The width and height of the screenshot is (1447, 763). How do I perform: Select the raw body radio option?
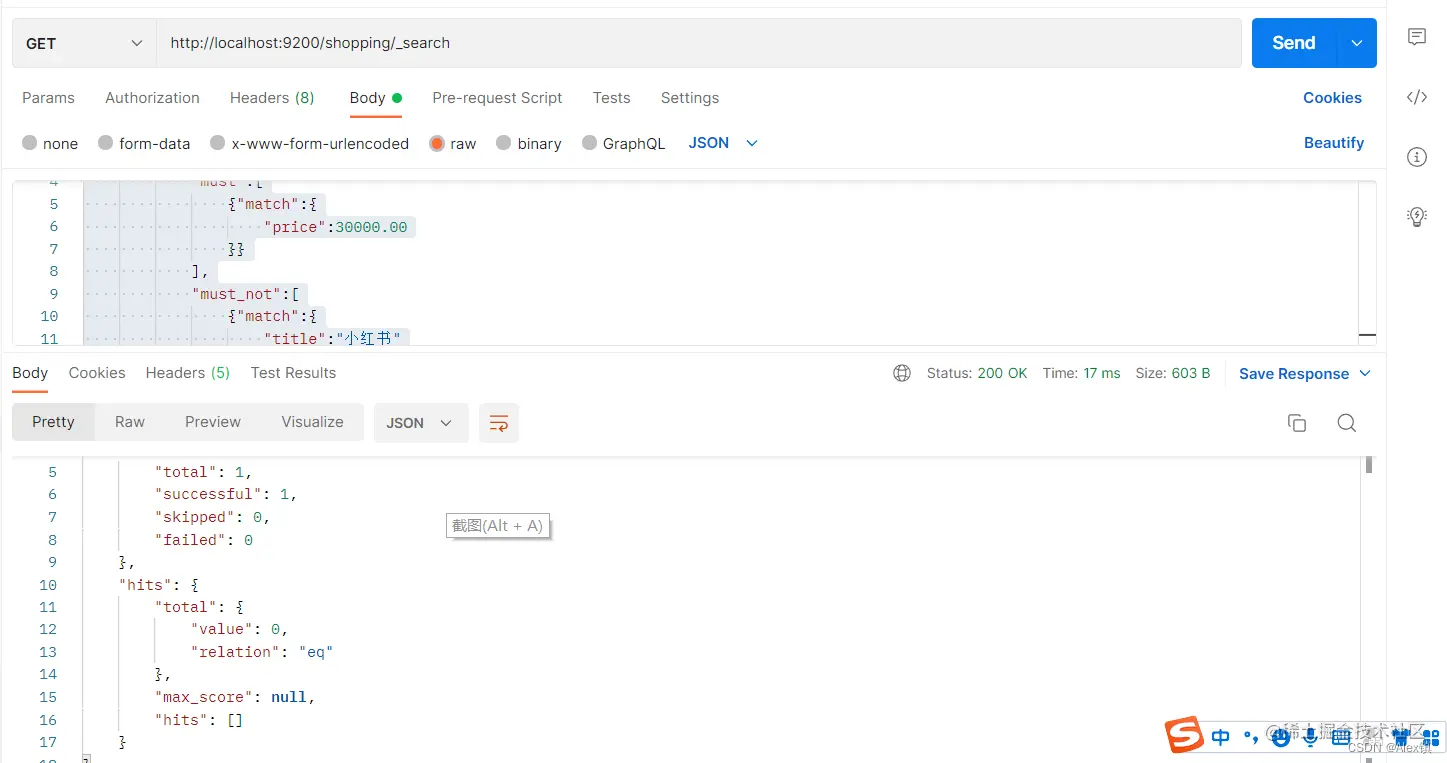[x=437, y=143]
